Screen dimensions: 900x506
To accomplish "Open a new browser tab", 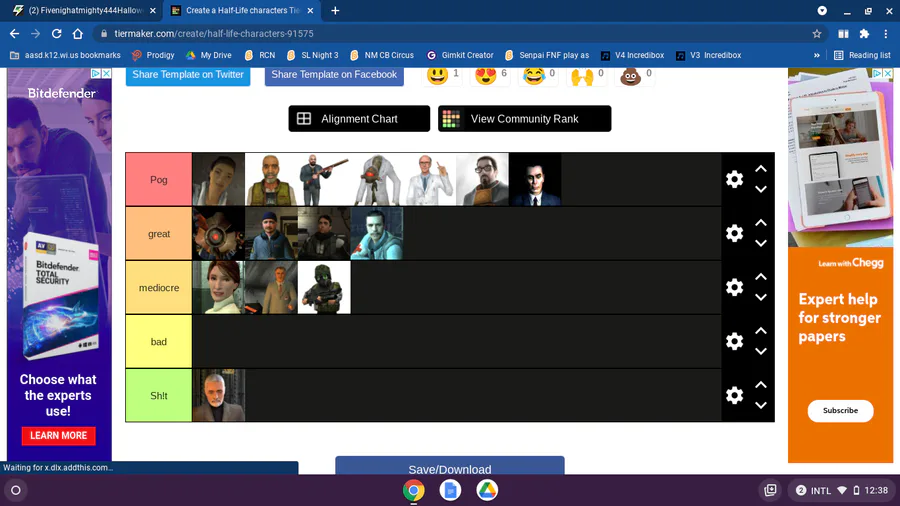I will pyautogui.click(x=335, y=10).
